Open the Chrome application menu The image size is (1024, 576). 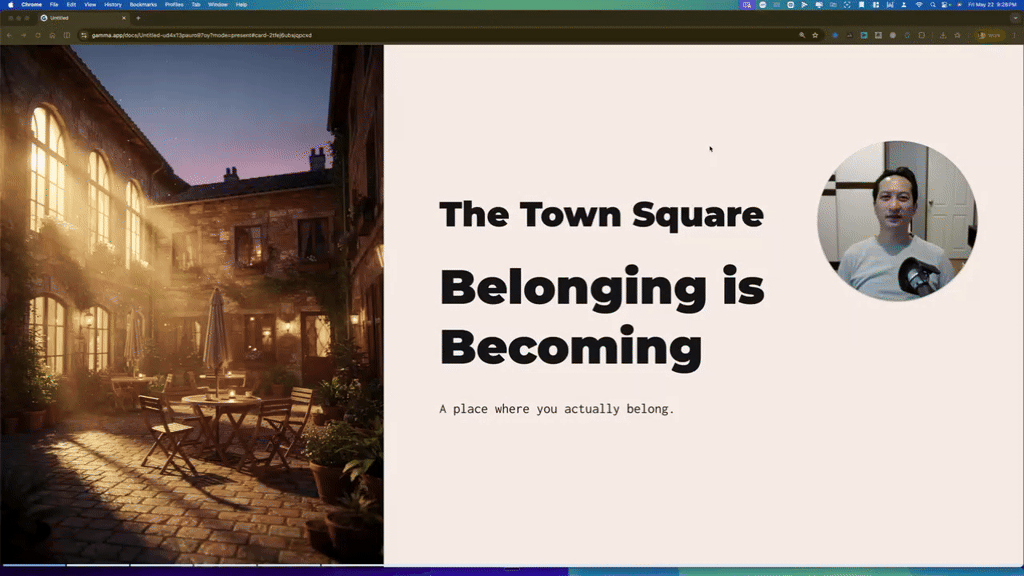31,5
